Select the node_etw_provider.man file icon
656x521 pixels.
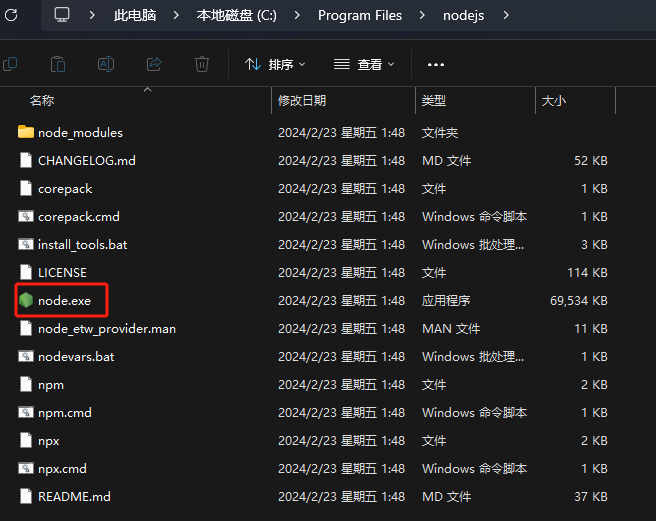click(x=26, y=328)
